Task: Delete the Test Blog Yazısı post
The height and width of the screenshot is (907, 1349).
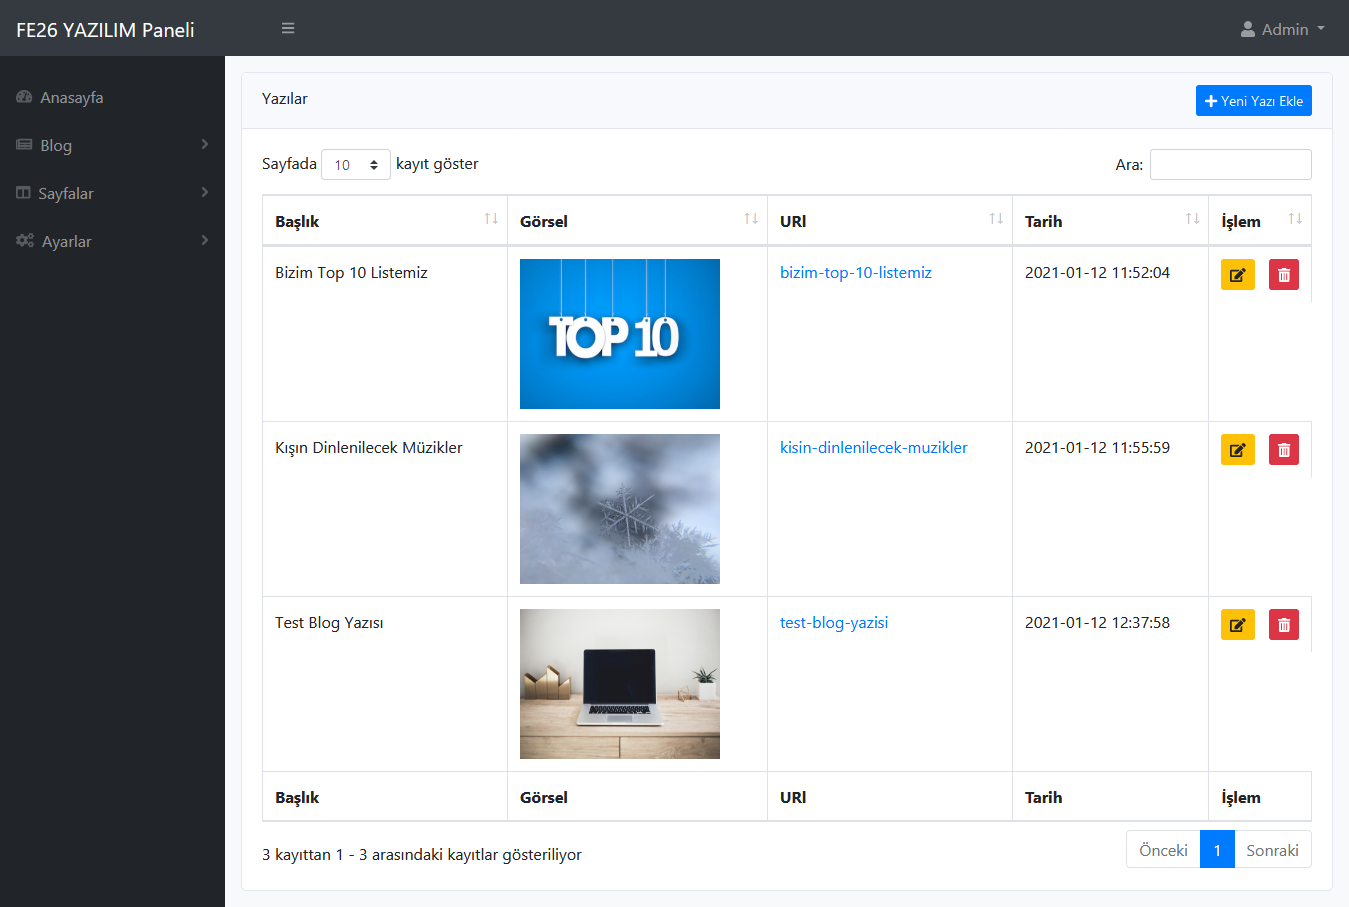Action: click(x=1284, y=625)
